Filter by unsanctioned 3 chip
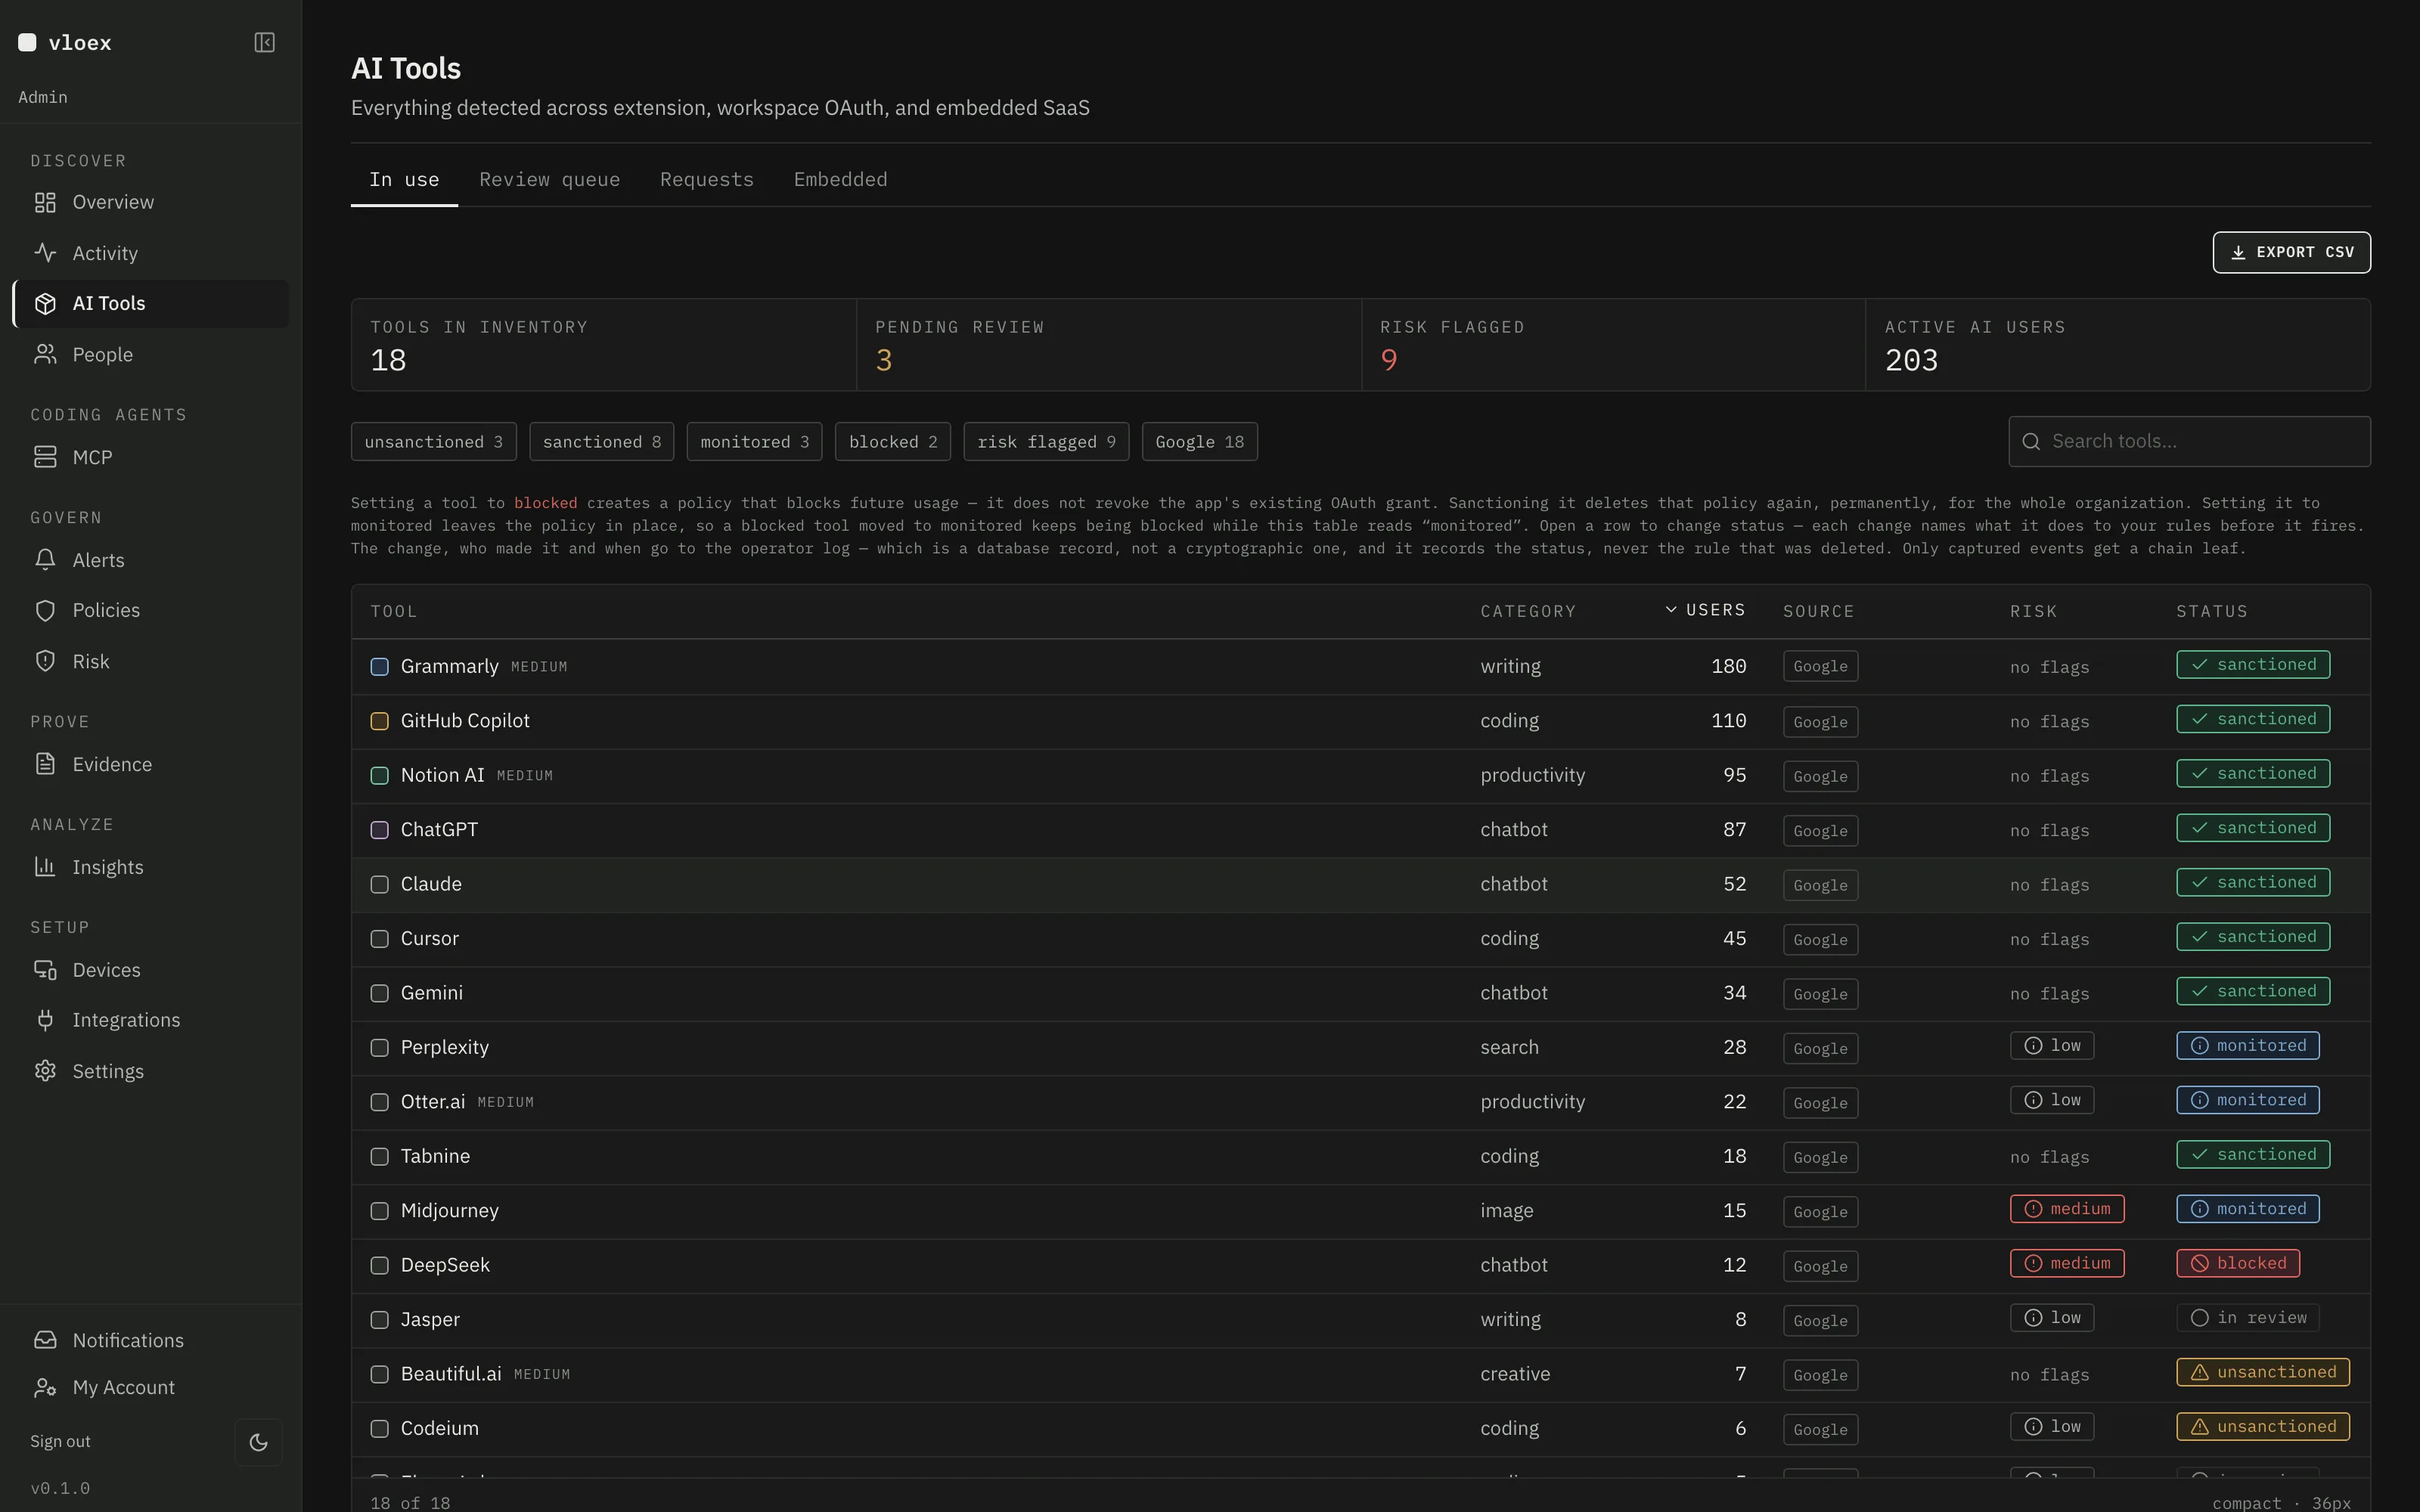 [x=434, y=442]
